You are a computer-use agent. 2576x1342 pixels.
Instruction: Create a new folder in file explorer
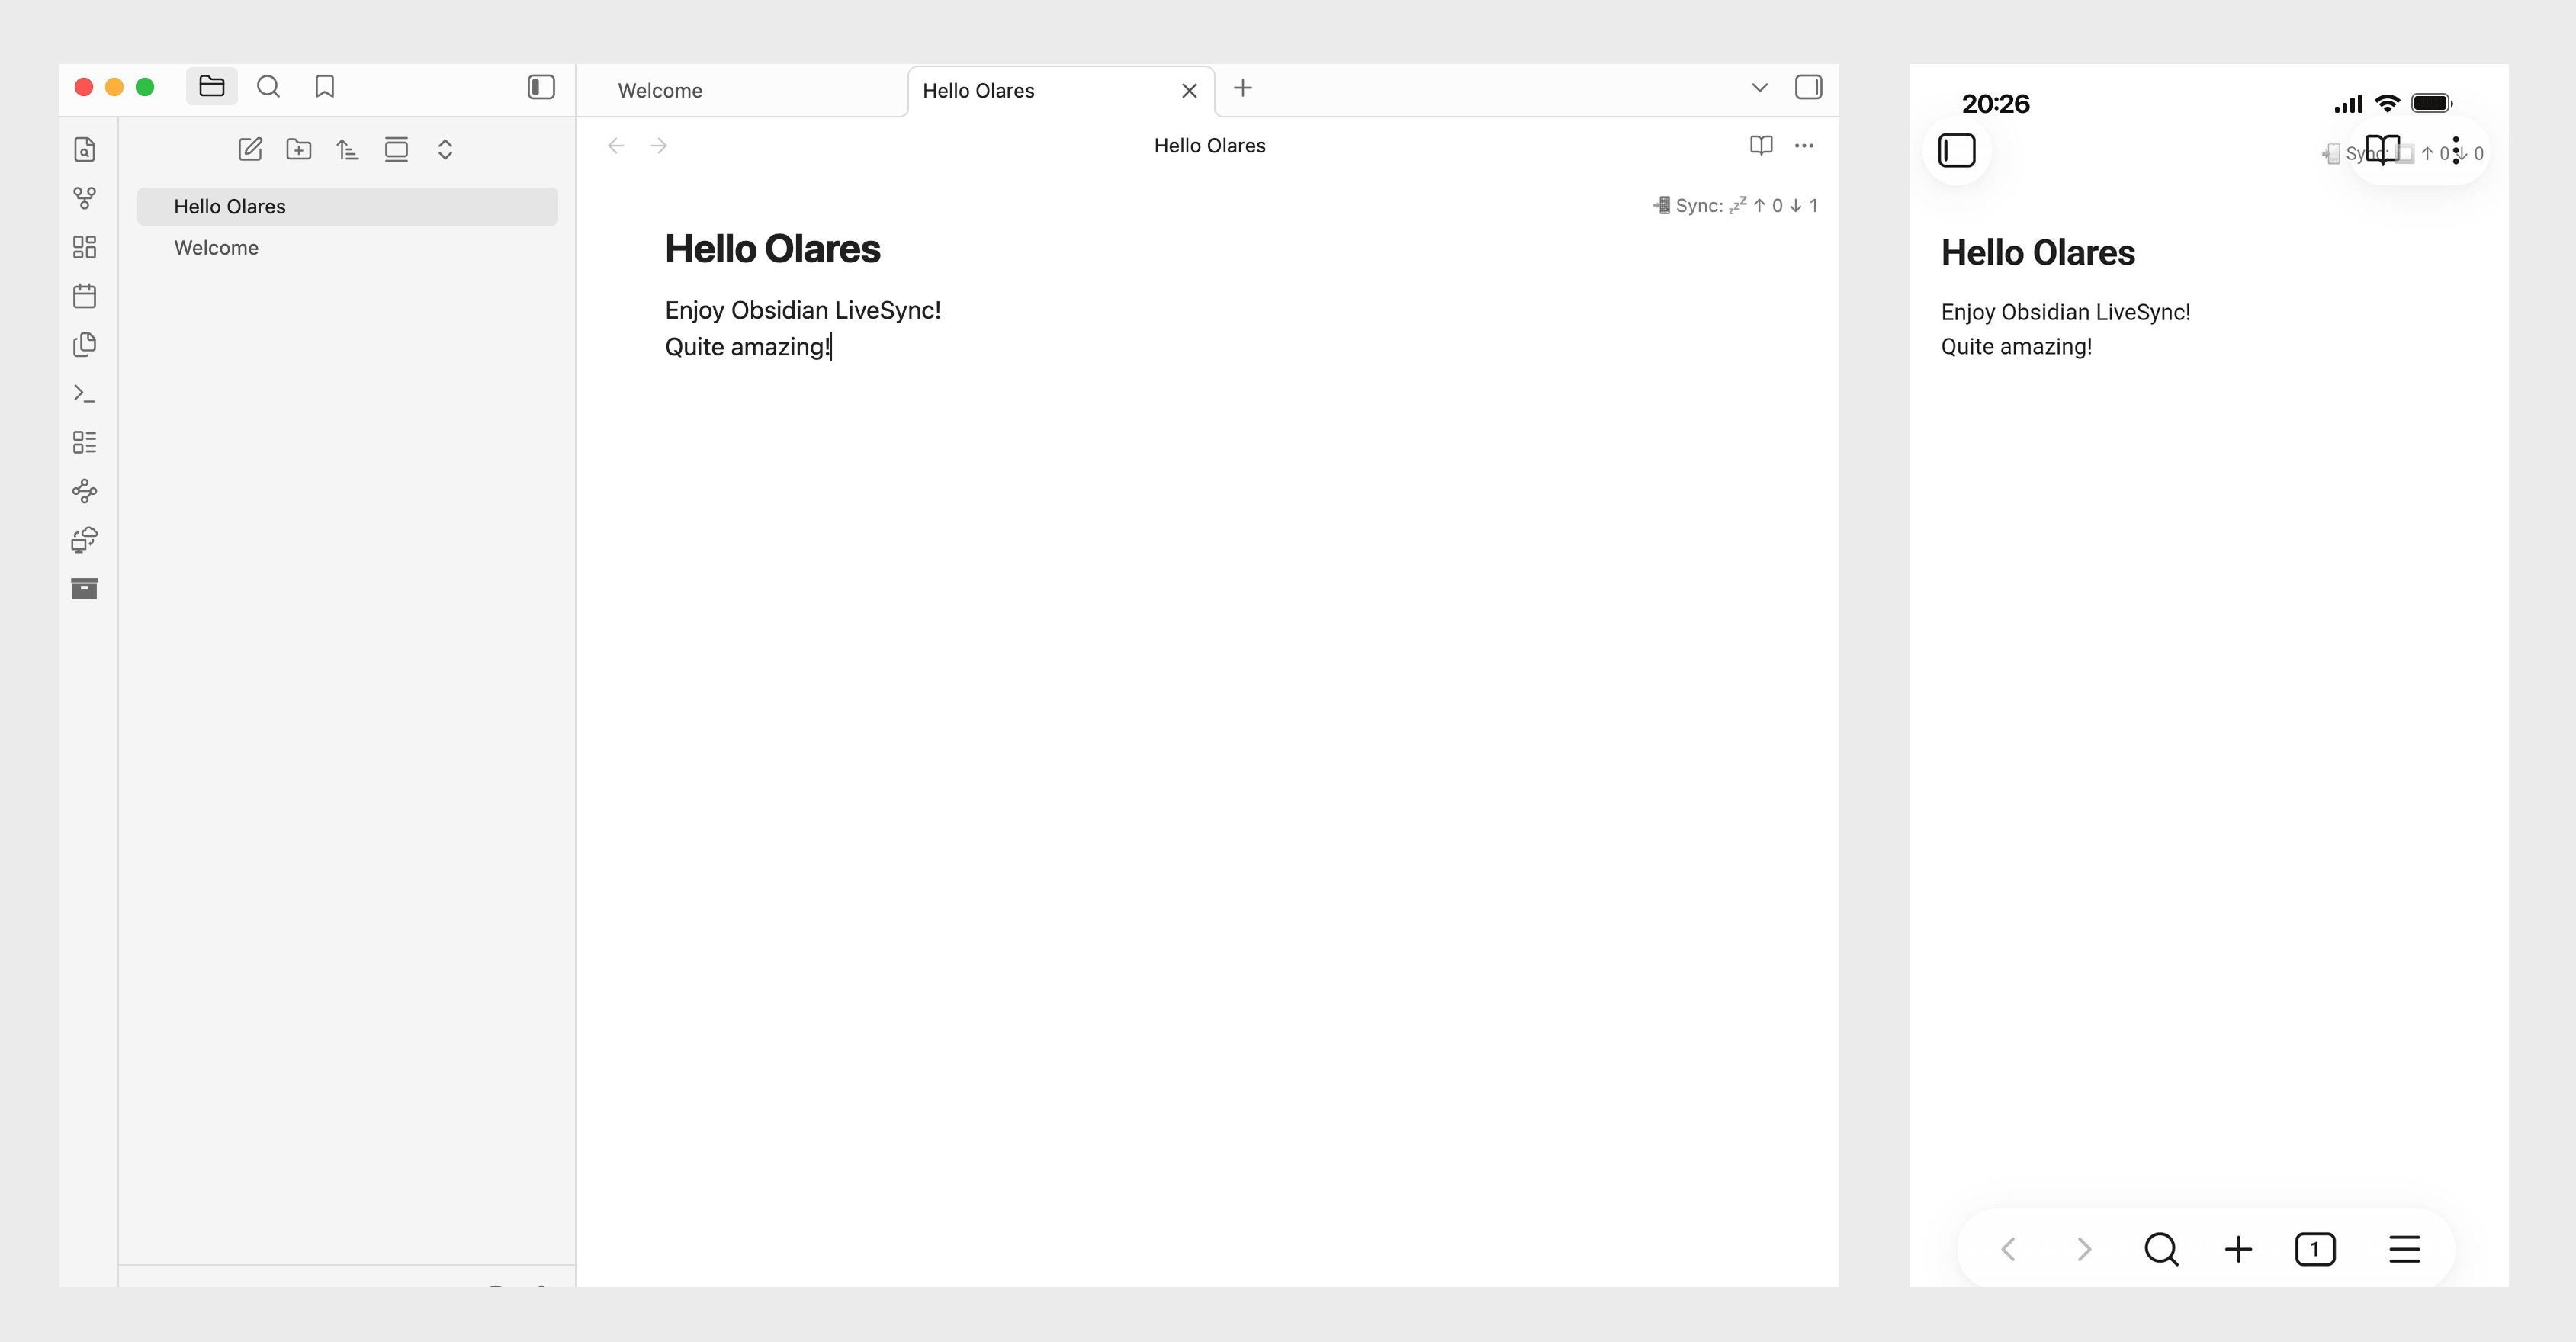[x=299, y=150]
